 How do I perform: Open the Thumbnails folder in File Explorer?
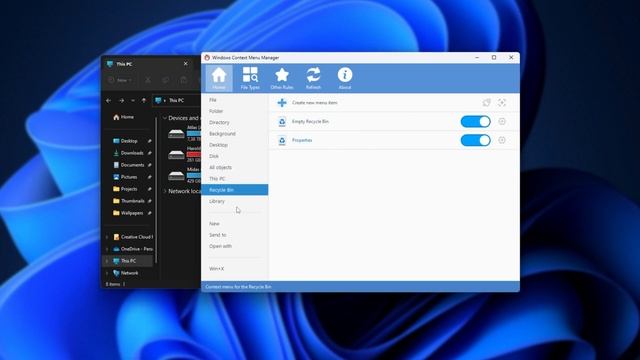129,201
